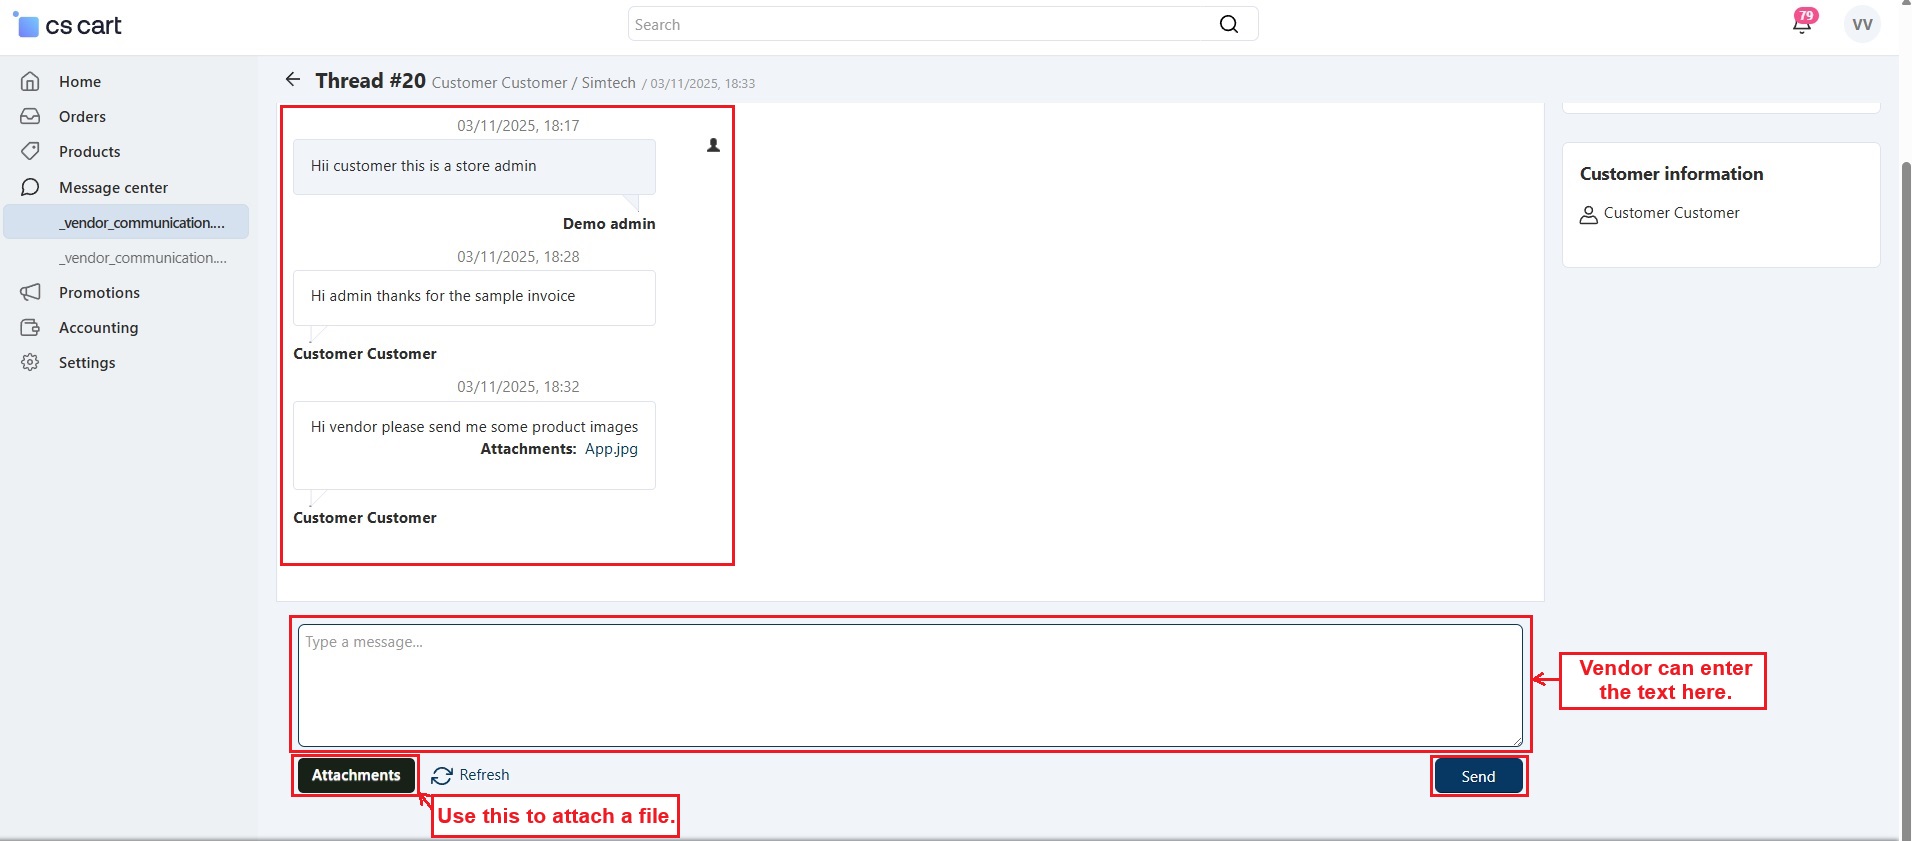Click the top Search field

(920, 25)
